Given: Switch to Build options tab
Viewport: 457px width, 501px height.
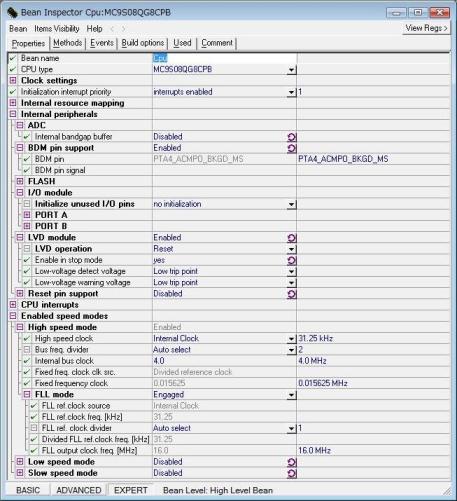Looking at the screenshot, I should point(143,43).
